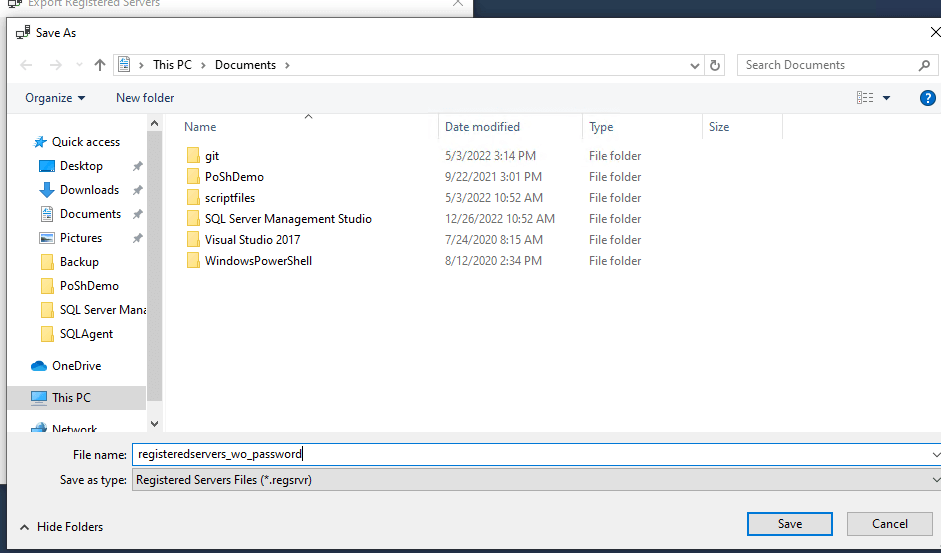Open SQL Server Mana folder in sidebar
The image size is (941, 553).
pyautogui.click(x=103, y=310)
